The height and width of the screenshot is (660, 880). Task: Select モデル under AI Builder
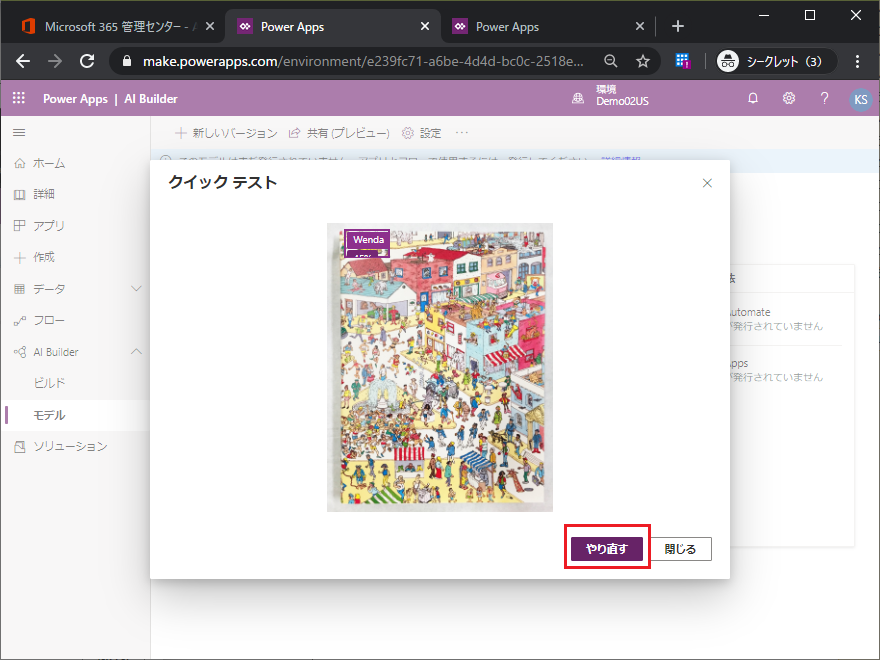pos(75,415)
